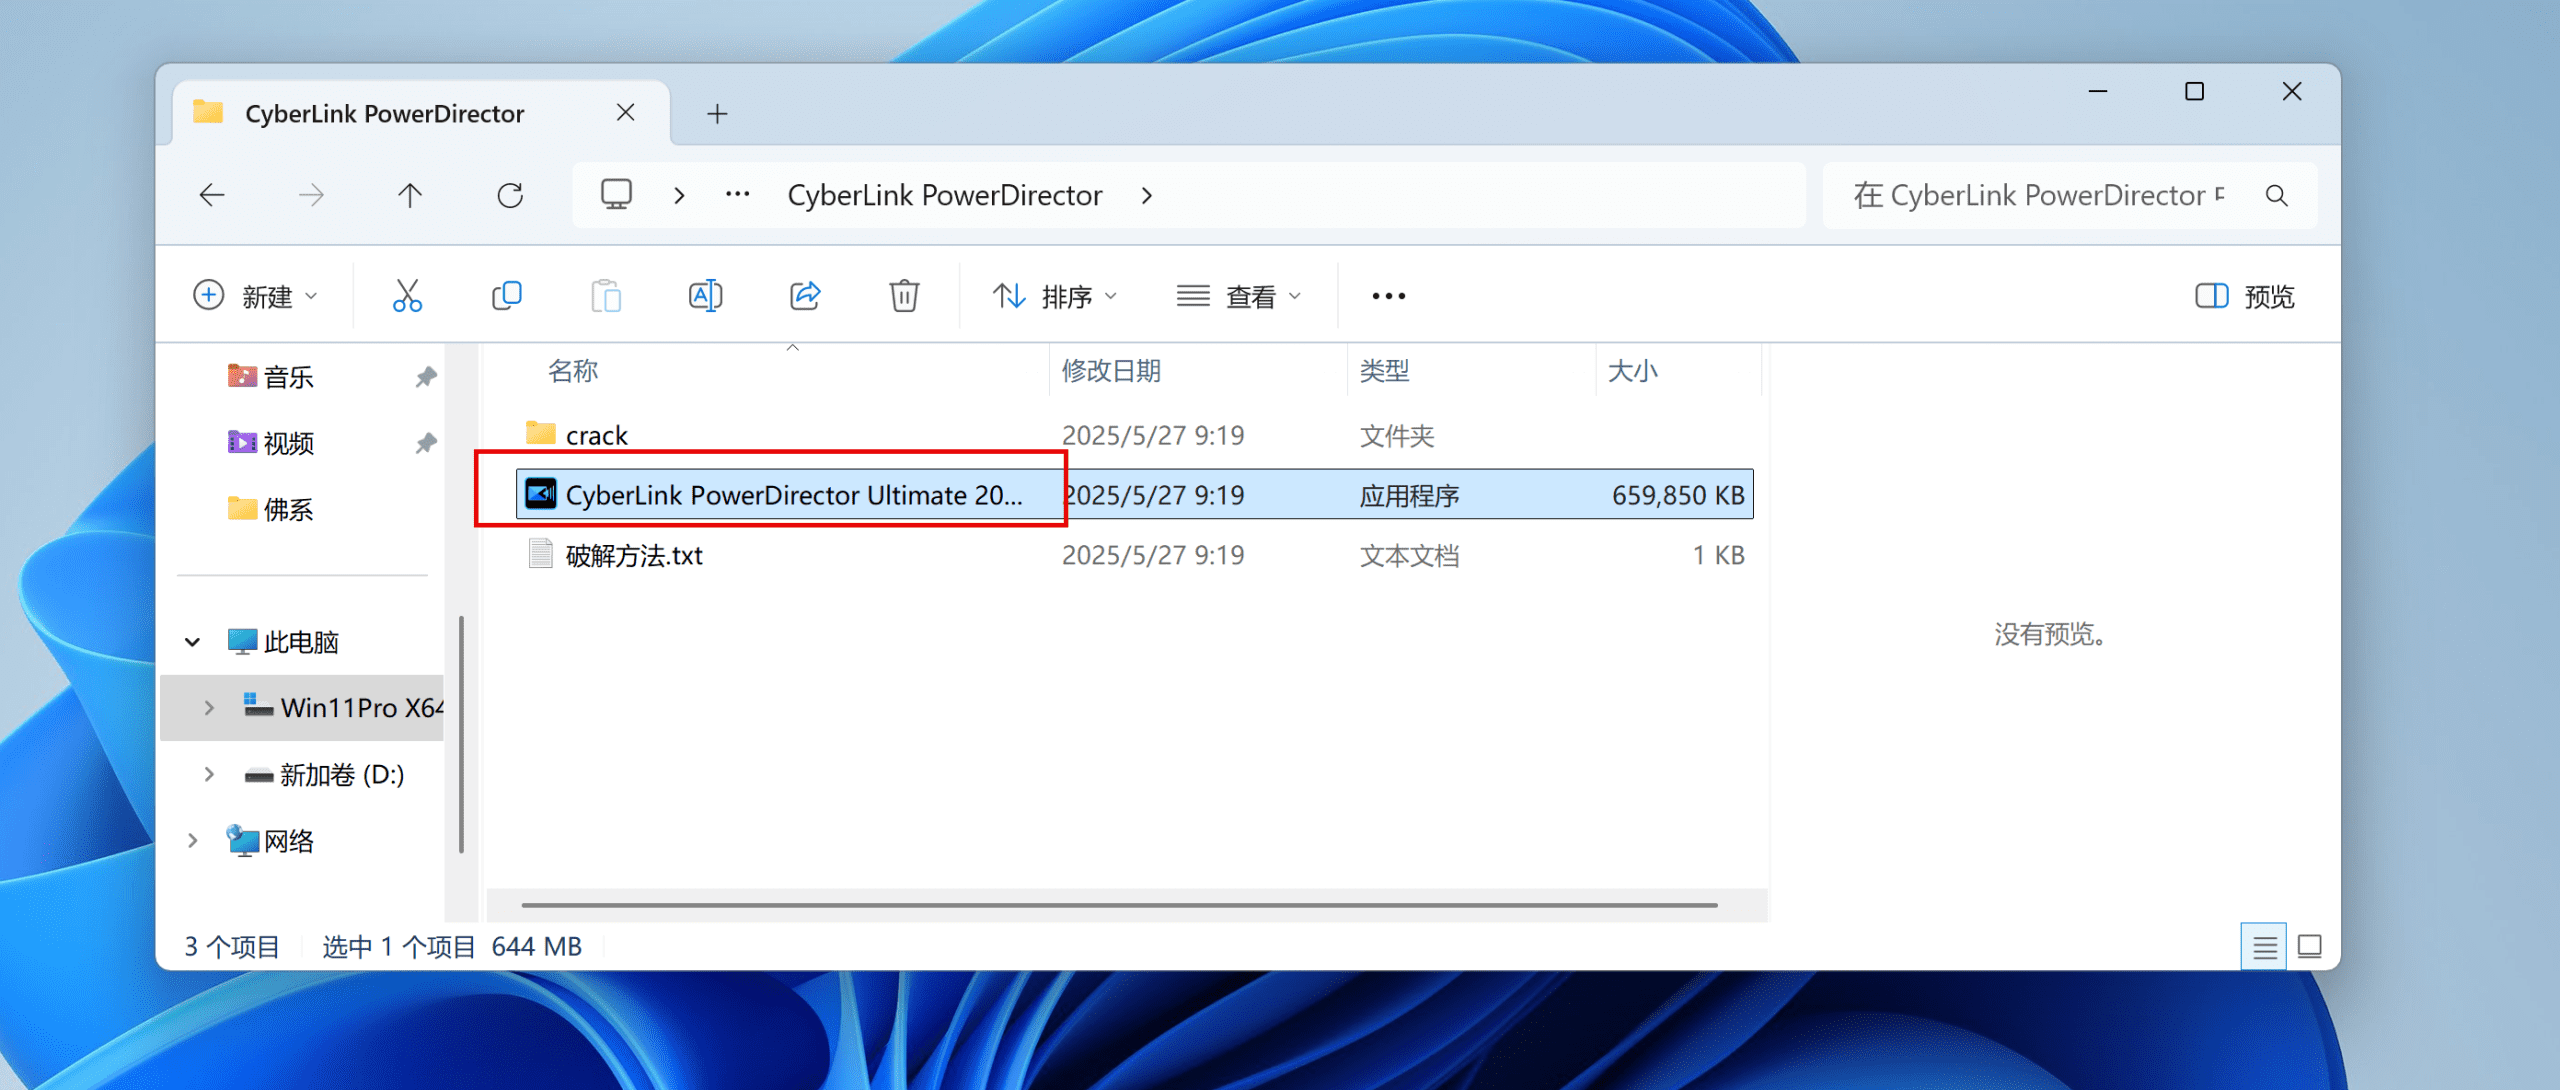Switch to large thumbnails view

(2310, 946)
